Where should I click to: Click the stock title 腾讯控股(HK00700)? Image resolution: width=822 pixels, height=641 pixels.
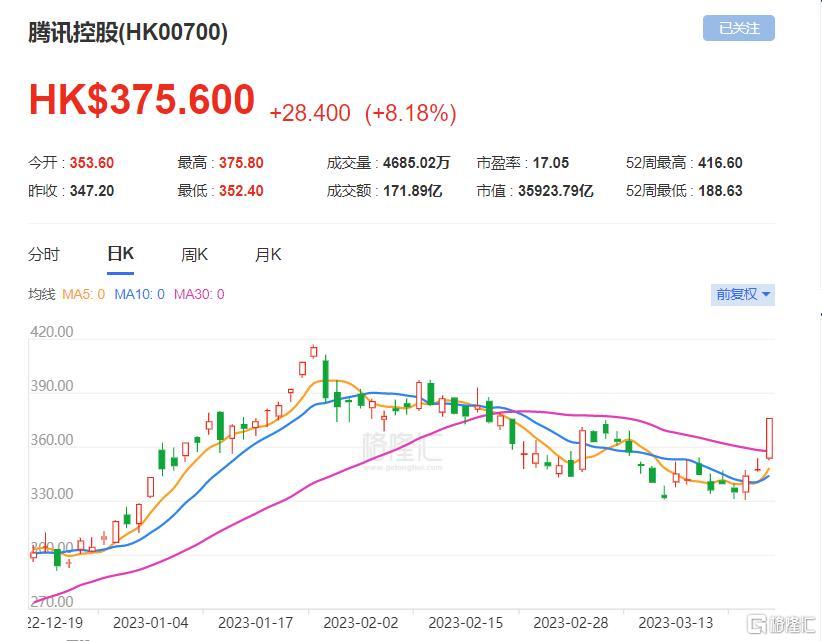128,32
